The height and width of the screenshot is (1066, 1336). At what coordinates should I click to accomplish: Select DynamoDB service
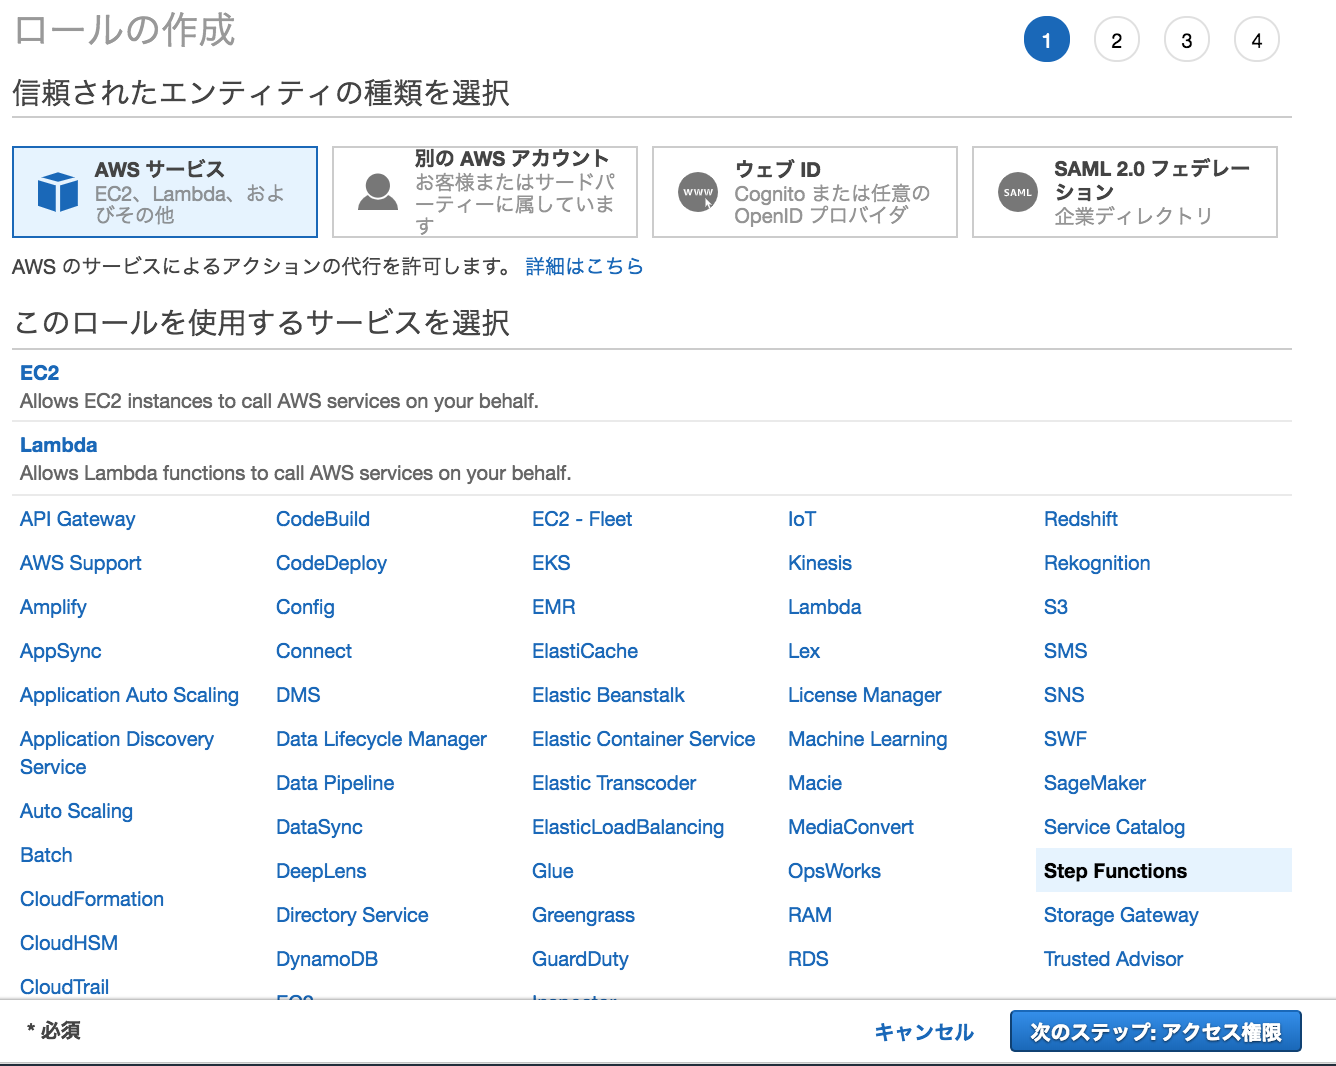(327, 959)
